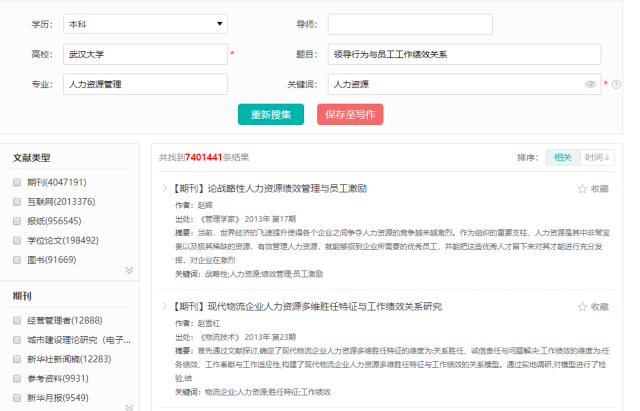
Task: Click the 重新搜集 button
Action: [x=271, y=114]
